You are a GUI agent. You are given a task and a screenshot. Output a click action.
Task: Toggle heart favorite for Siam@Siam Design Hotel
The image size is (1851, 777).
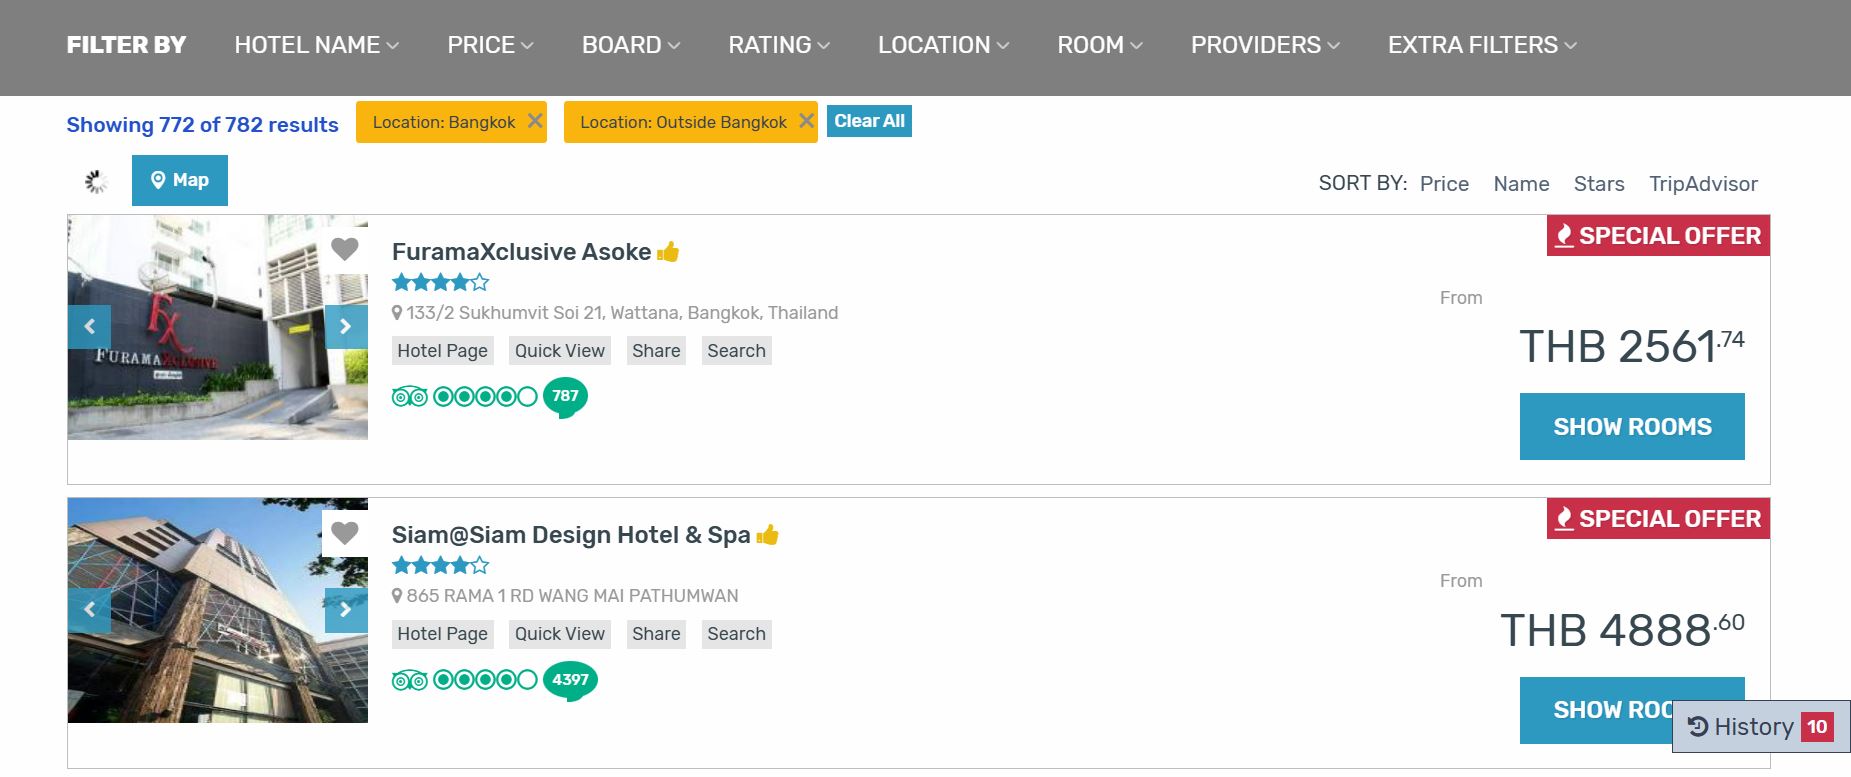pos(344,533)
